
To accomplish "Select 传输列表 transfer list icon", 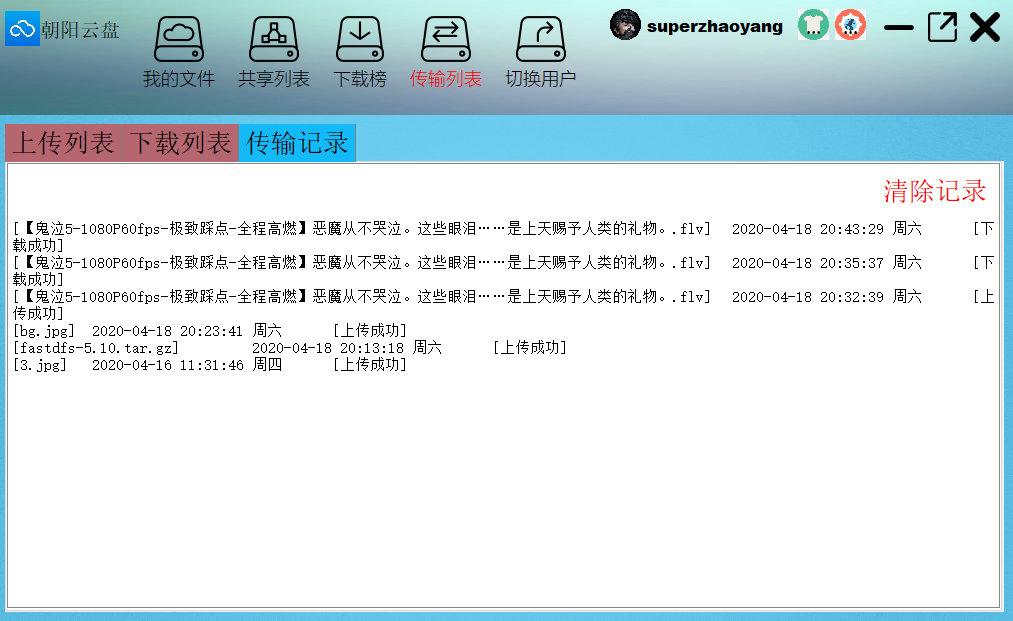I will (446, 39).
